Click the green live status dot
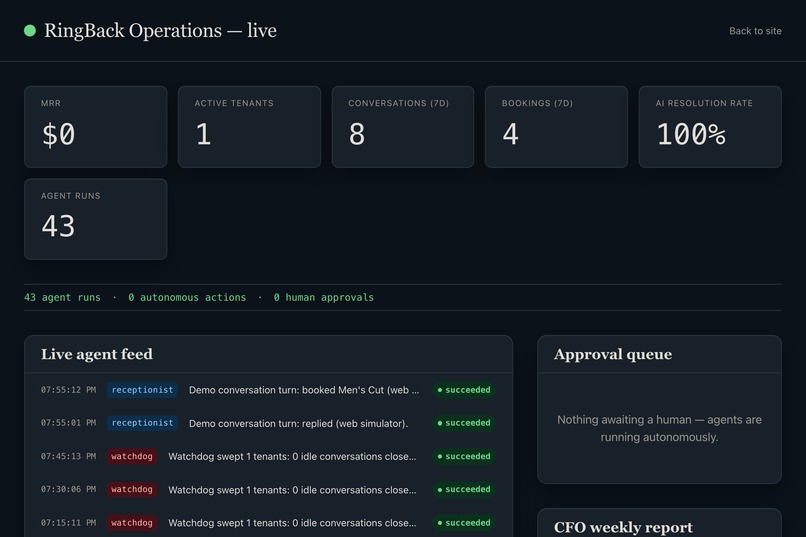This screenshot has width=806, height=537. [x=30, y=31]
